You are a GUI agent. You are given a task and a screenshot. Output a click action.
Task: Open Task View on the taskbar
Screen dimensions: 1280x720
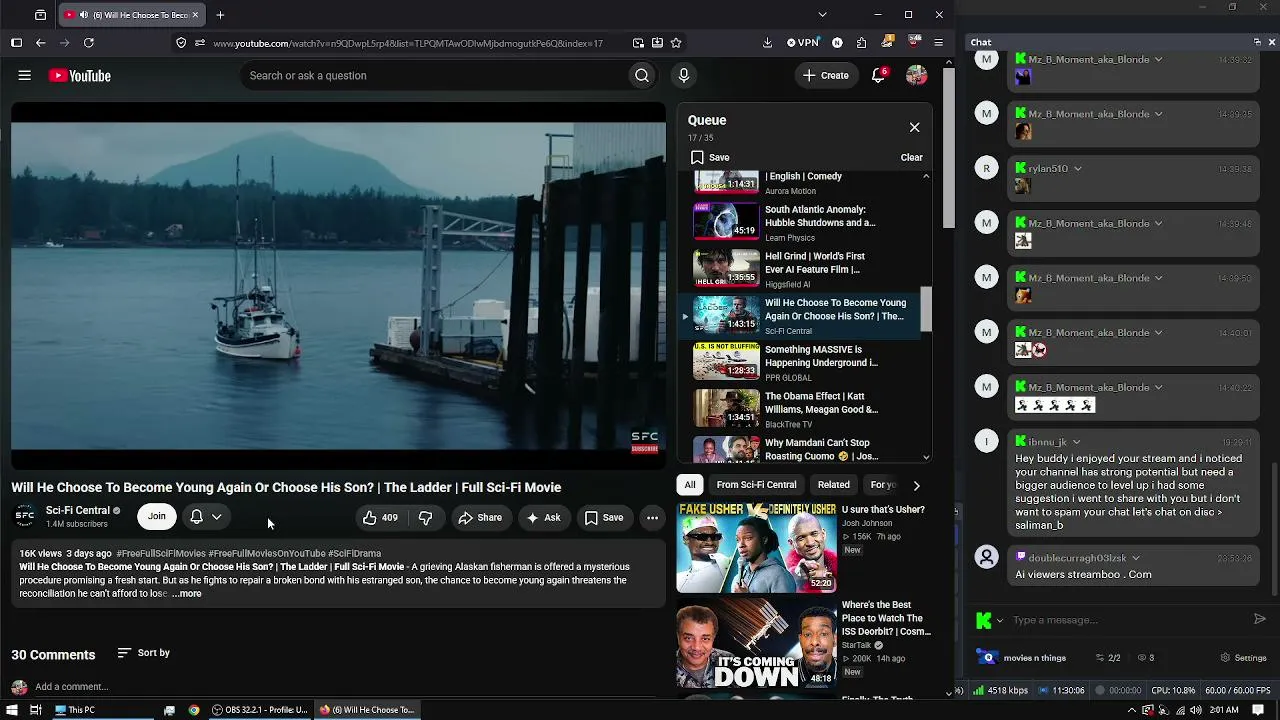(x=35, y=710)
